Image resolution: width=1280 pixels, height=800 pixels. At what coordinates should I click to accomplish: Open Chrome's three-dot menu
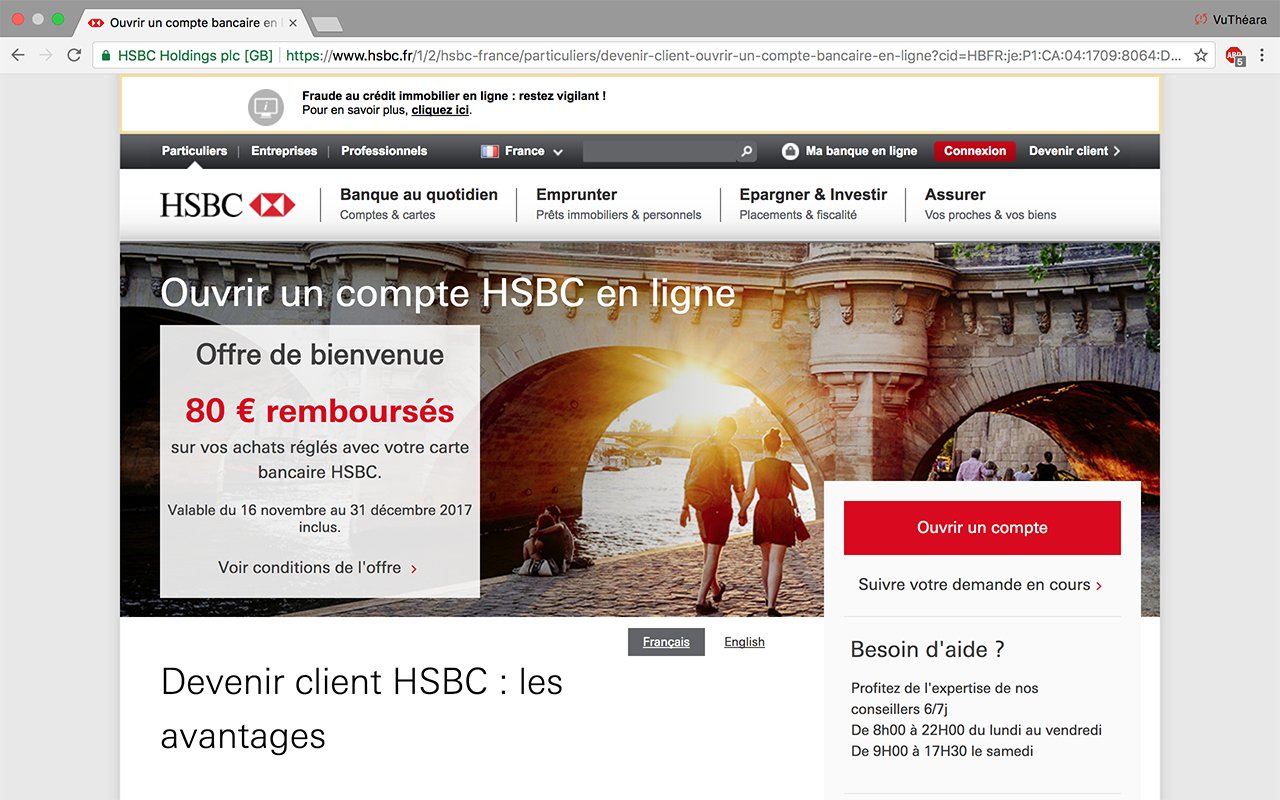pos(1263,56)
